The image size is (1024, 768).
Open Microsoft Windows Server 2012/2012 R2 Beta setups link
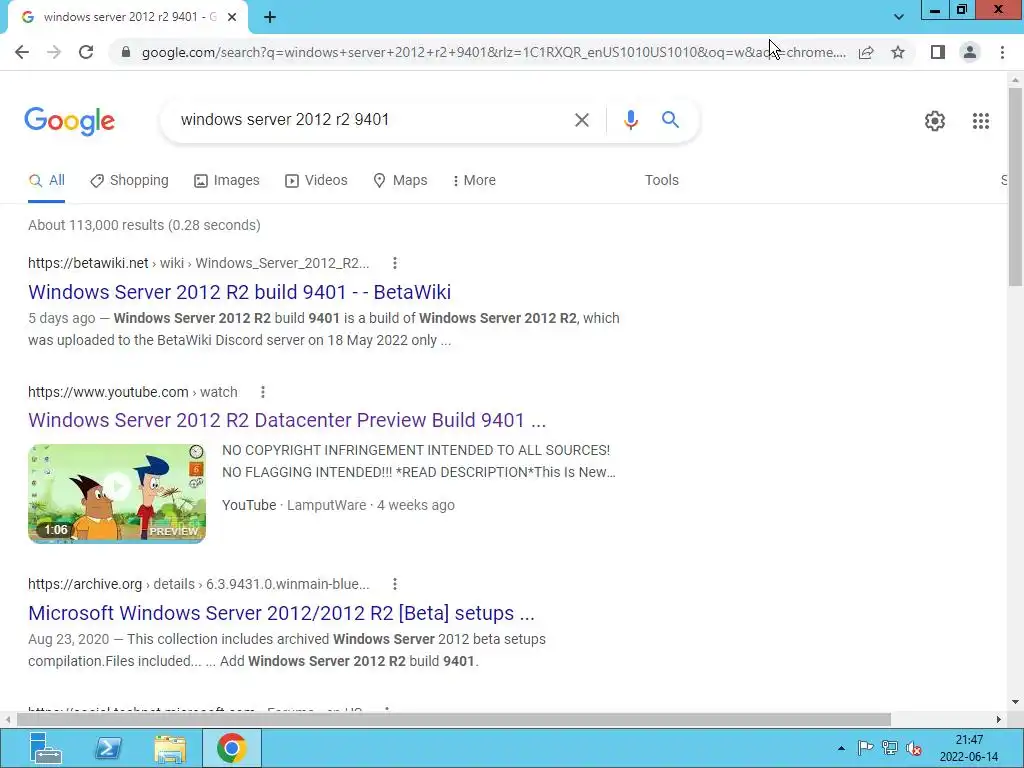tap(281, 613)
